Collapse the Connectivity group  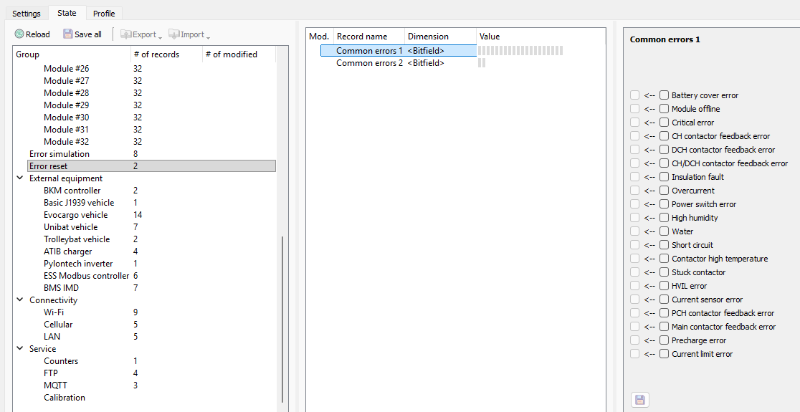point(20,300)
